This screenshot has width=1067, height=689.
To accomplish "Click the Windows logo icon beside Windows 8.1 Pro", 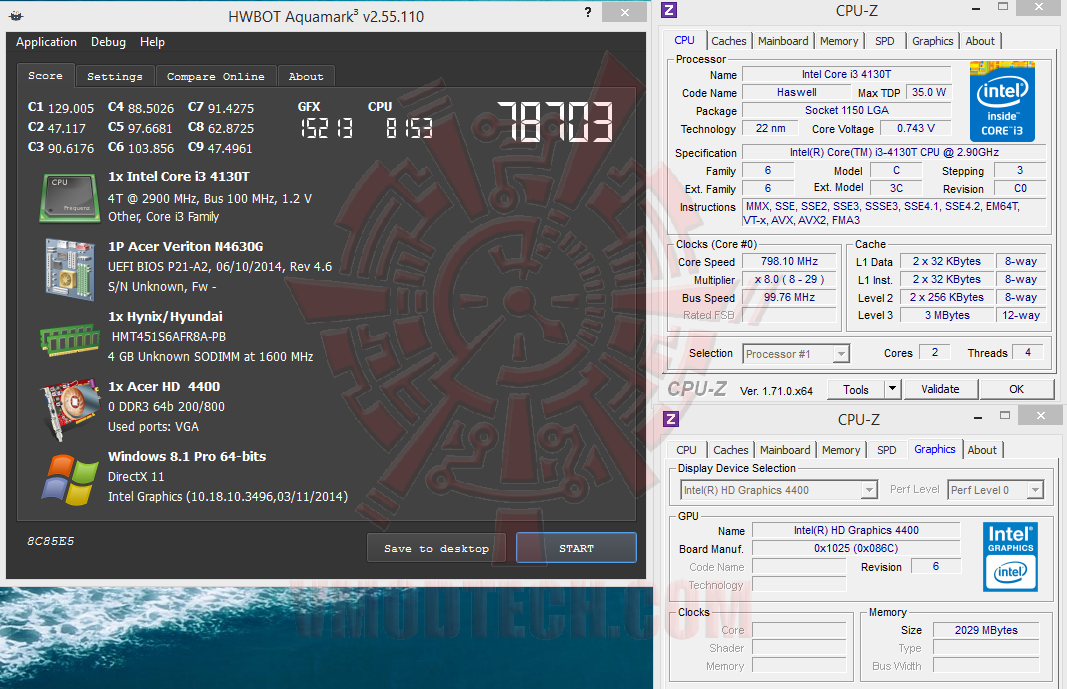I will [x=70, y=480].
